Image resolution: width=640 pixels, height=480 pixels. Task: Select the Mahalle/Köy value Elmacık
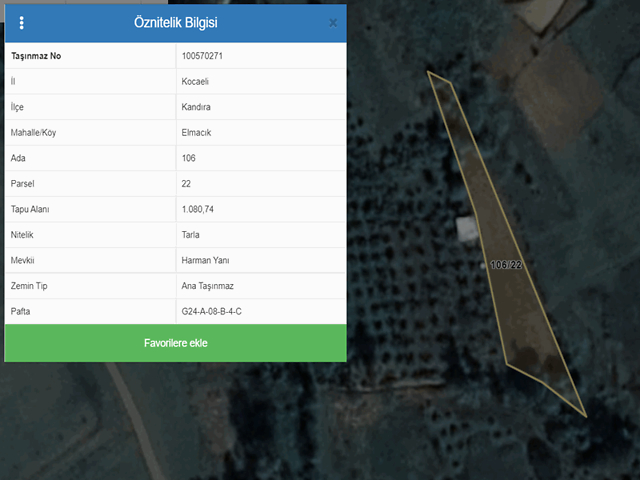197,133
